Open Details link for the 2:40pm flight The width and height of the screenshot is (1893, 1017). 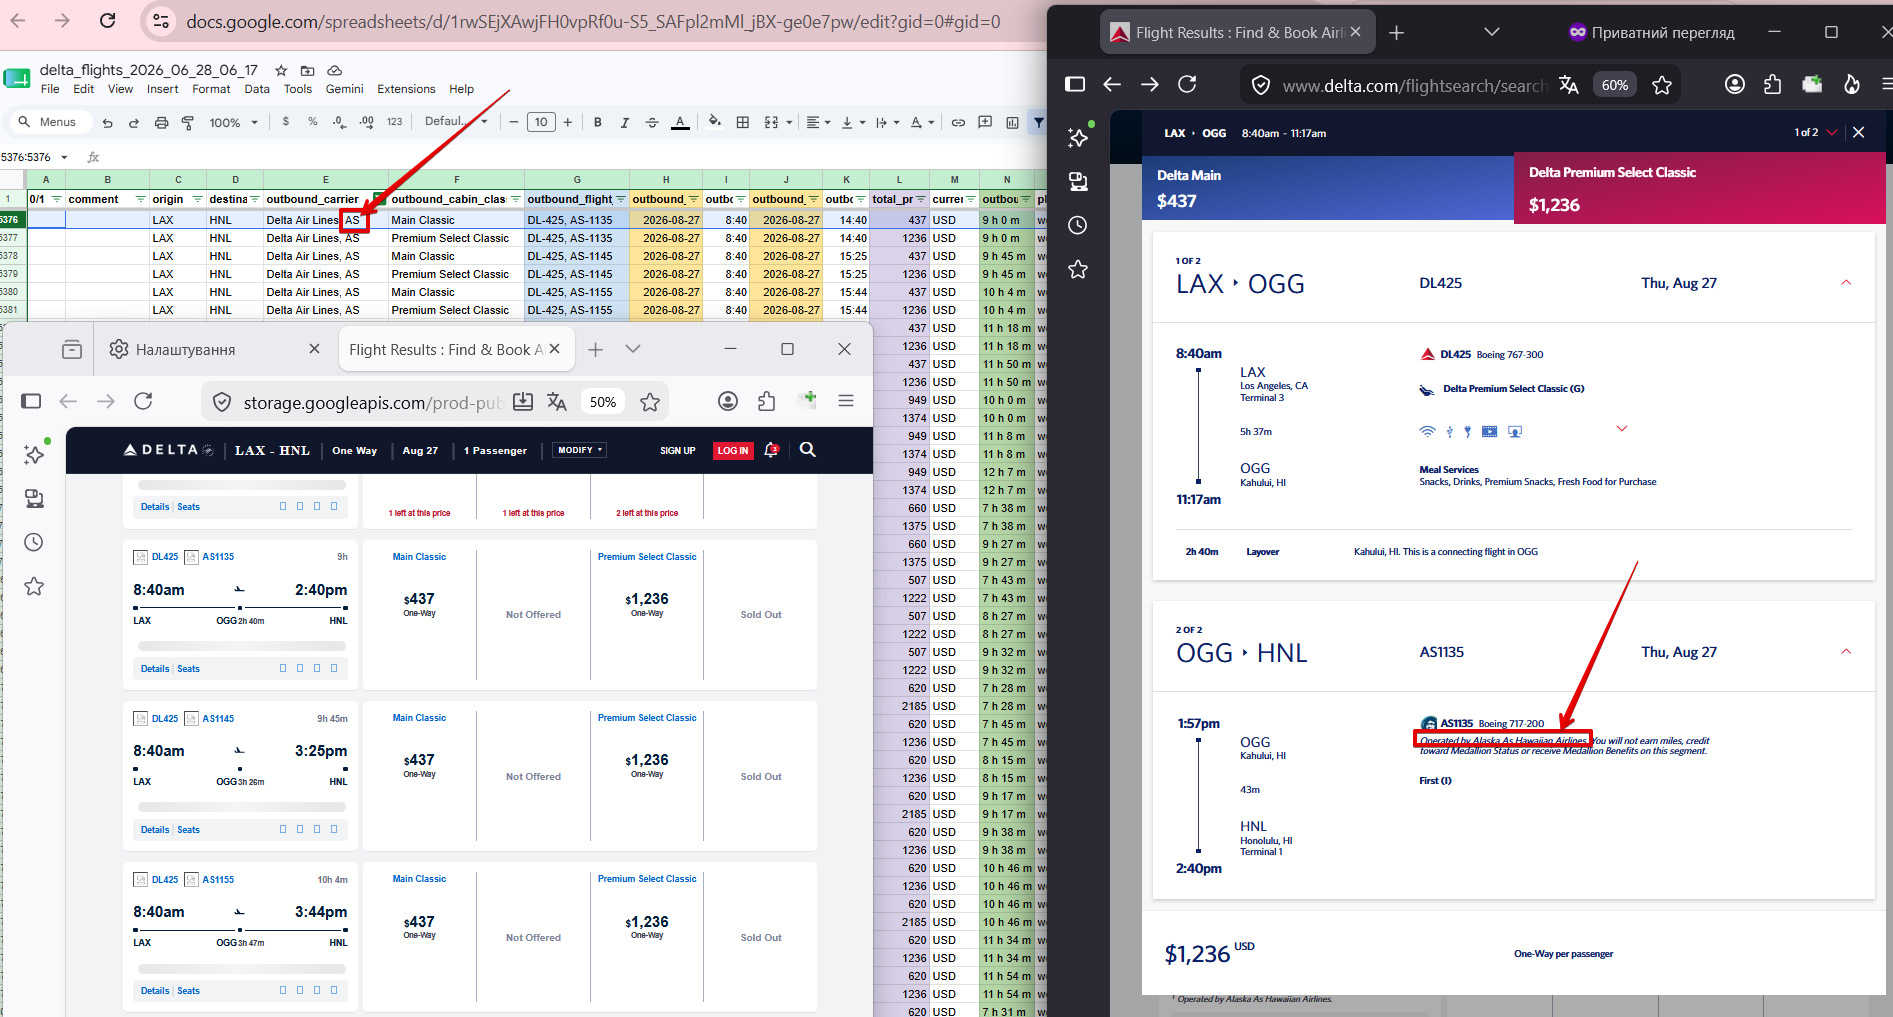pyautogui.click(x=155, y=669)
